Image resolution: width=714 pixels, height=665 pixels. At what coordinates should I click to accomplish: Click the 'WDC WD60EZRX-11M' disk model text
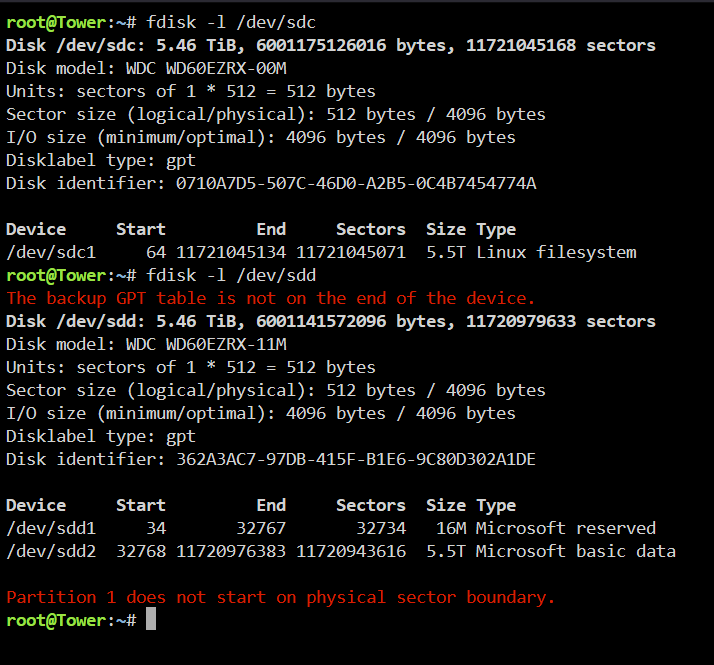pos(206,344)
